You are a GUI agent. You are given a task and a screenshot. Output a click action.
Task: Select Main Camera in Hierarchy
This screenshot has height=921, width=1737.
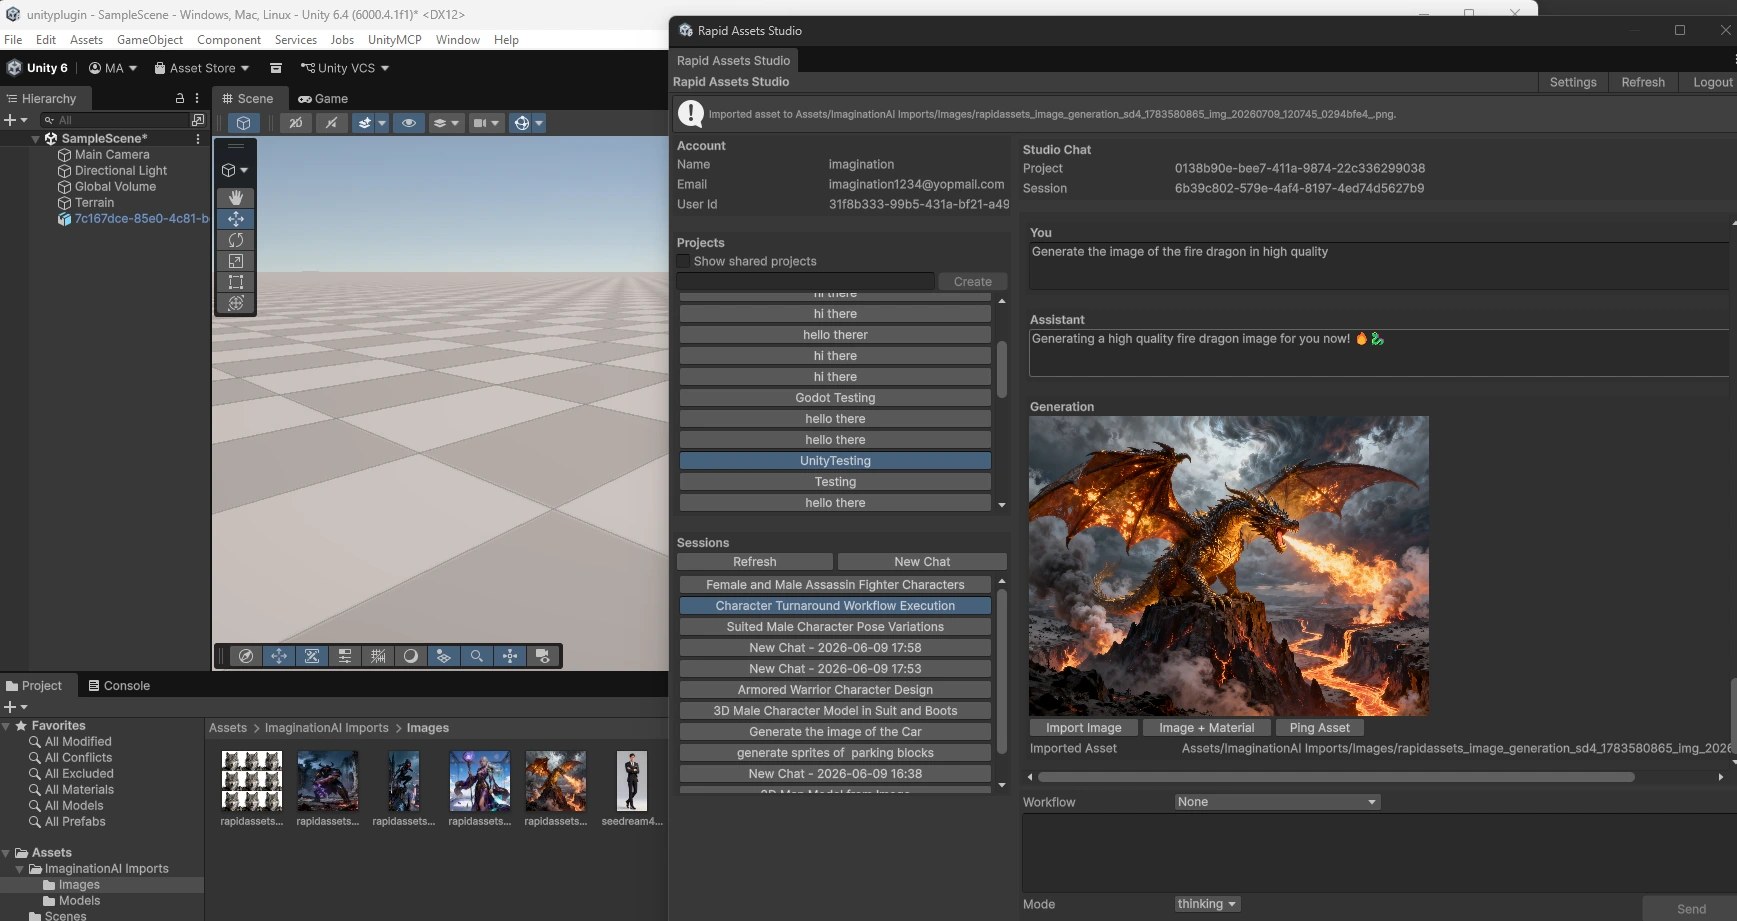[x=112, y=155]
